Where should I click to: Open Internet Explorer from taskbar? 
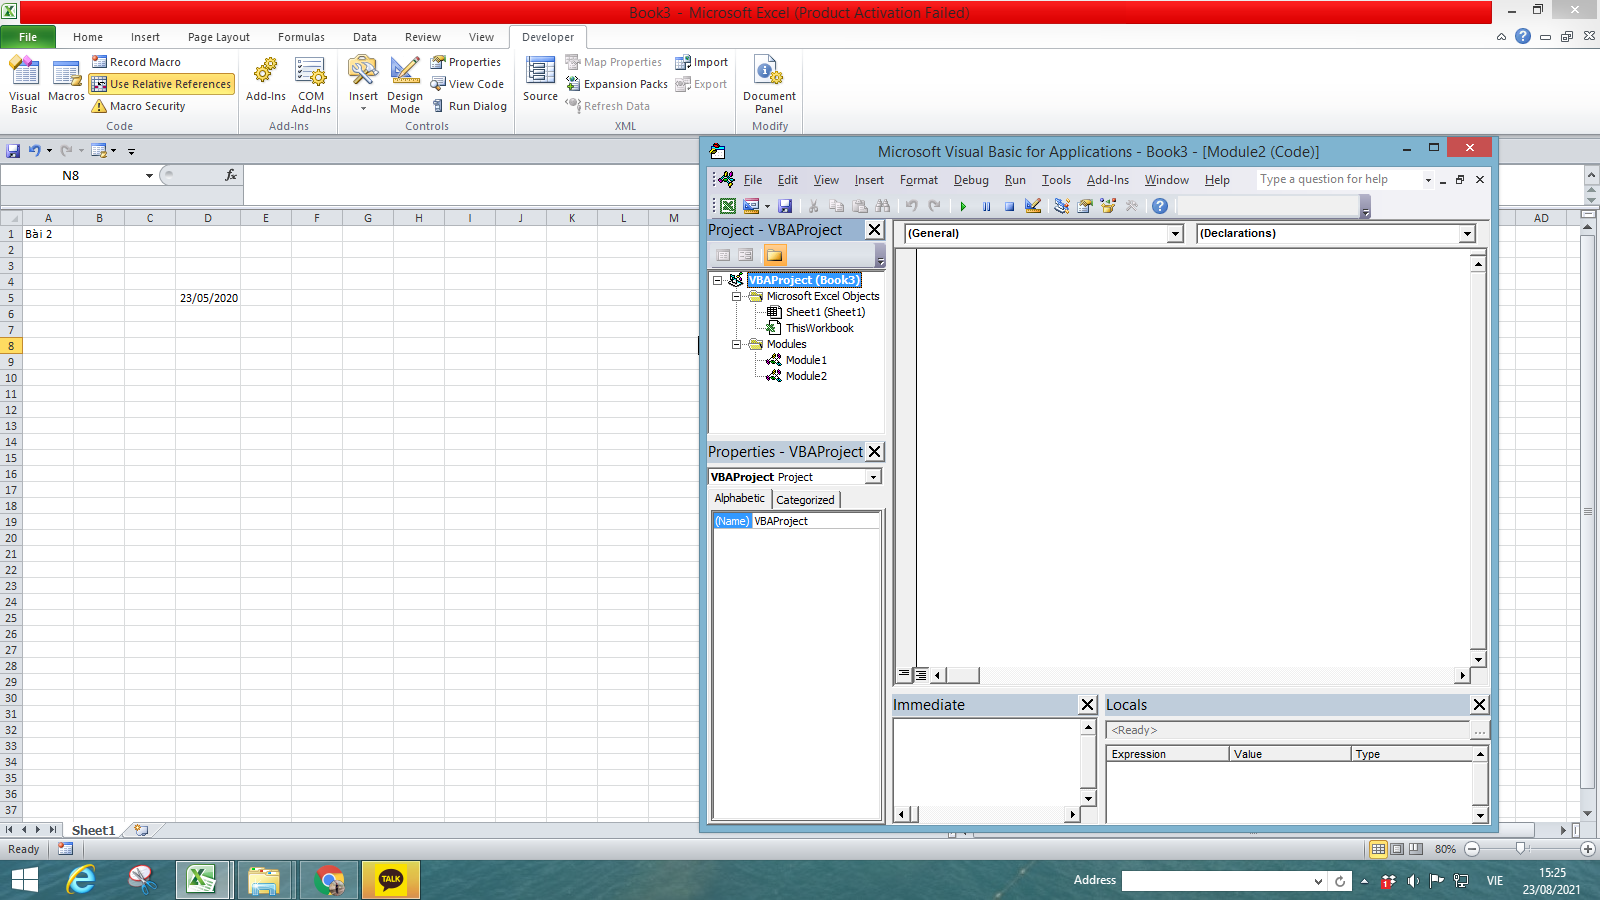(x=81, y=880)
